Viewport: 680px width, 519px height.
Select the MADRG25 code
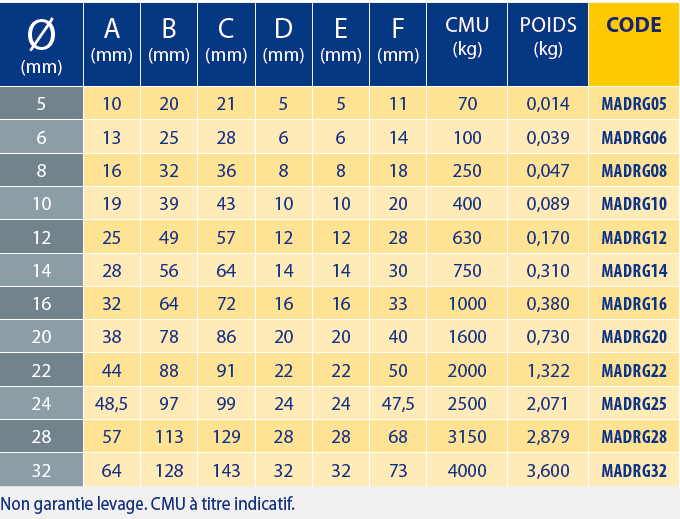[634, 404]
